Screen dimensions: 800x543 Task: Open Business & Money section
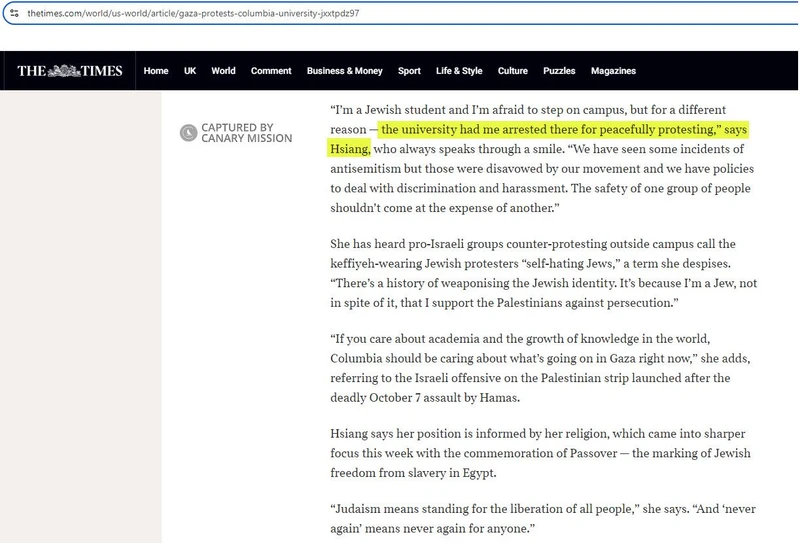(x=344, y=71)
